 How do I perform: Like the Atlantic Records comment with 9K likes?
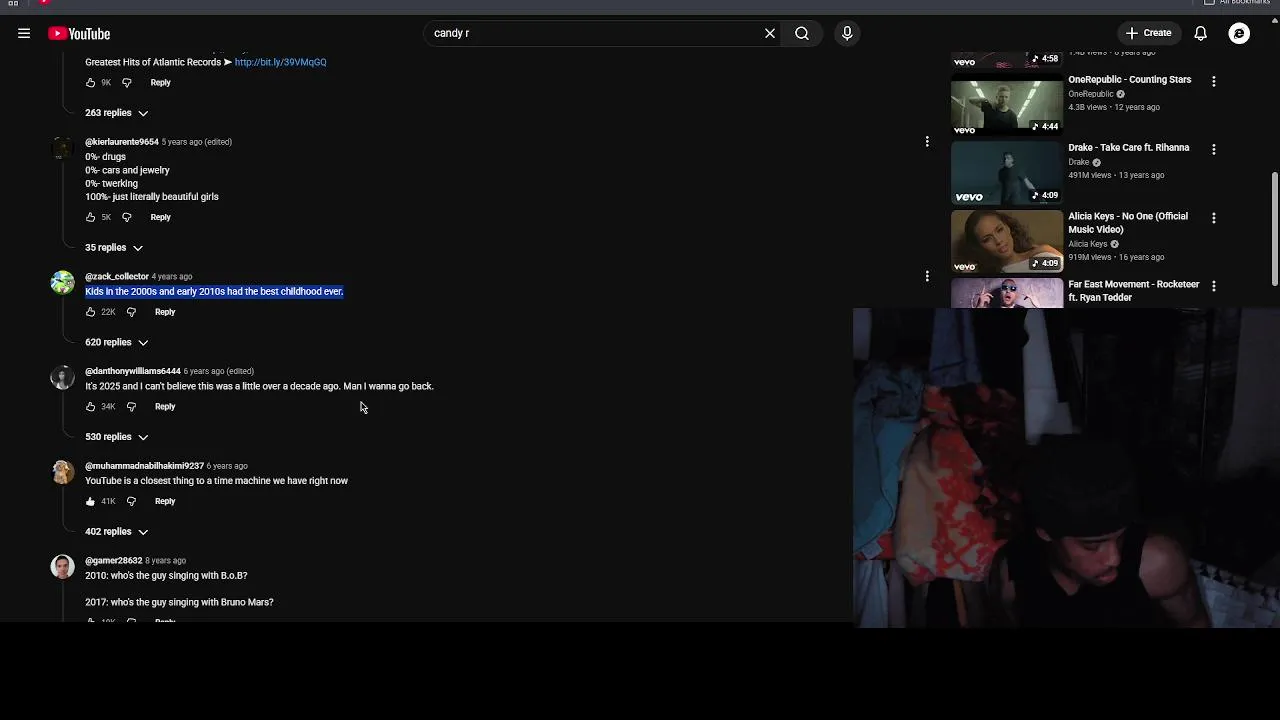point(90,82)
